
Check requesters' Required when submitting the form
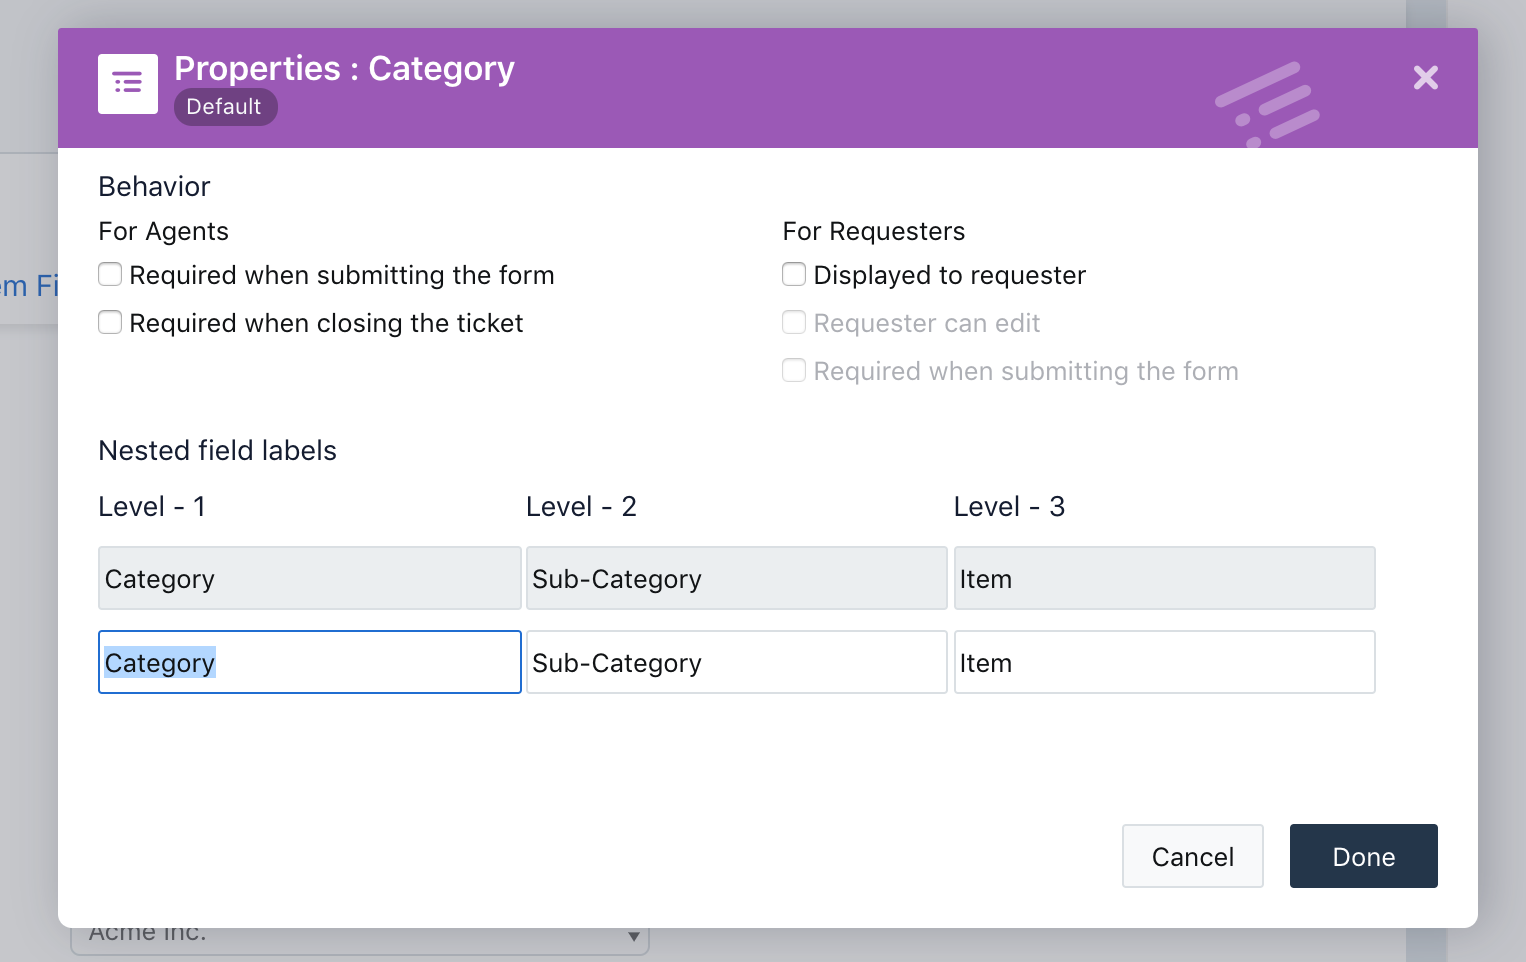(x=794, y=371)
